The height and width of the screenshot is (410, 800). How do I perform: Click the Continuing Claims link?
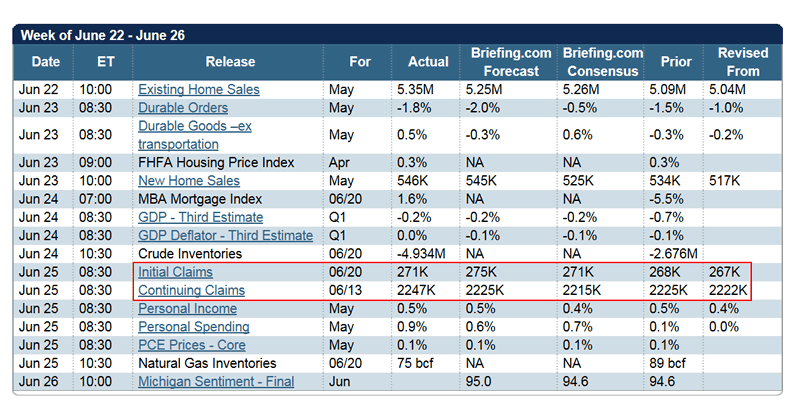tap(191, 290)
